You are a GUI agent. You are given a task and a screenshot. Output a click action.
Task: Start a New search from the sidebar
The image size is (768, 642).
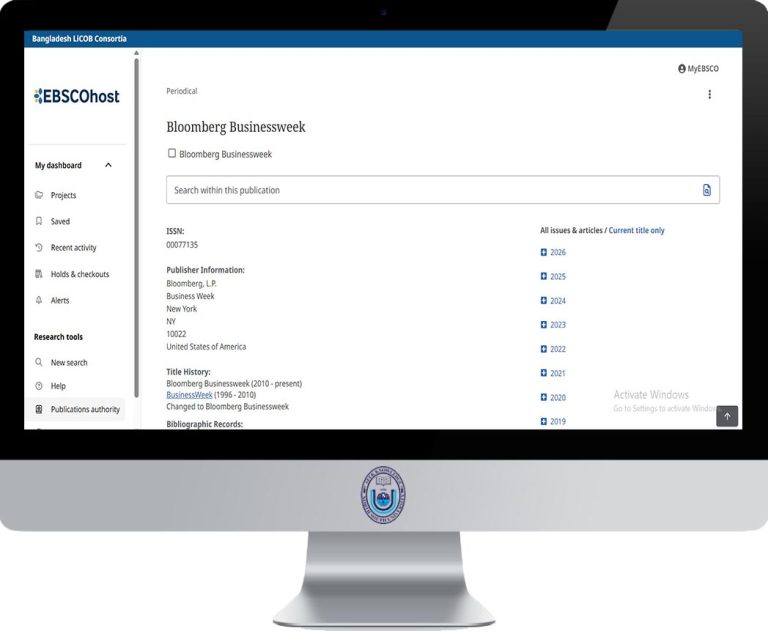69,363
